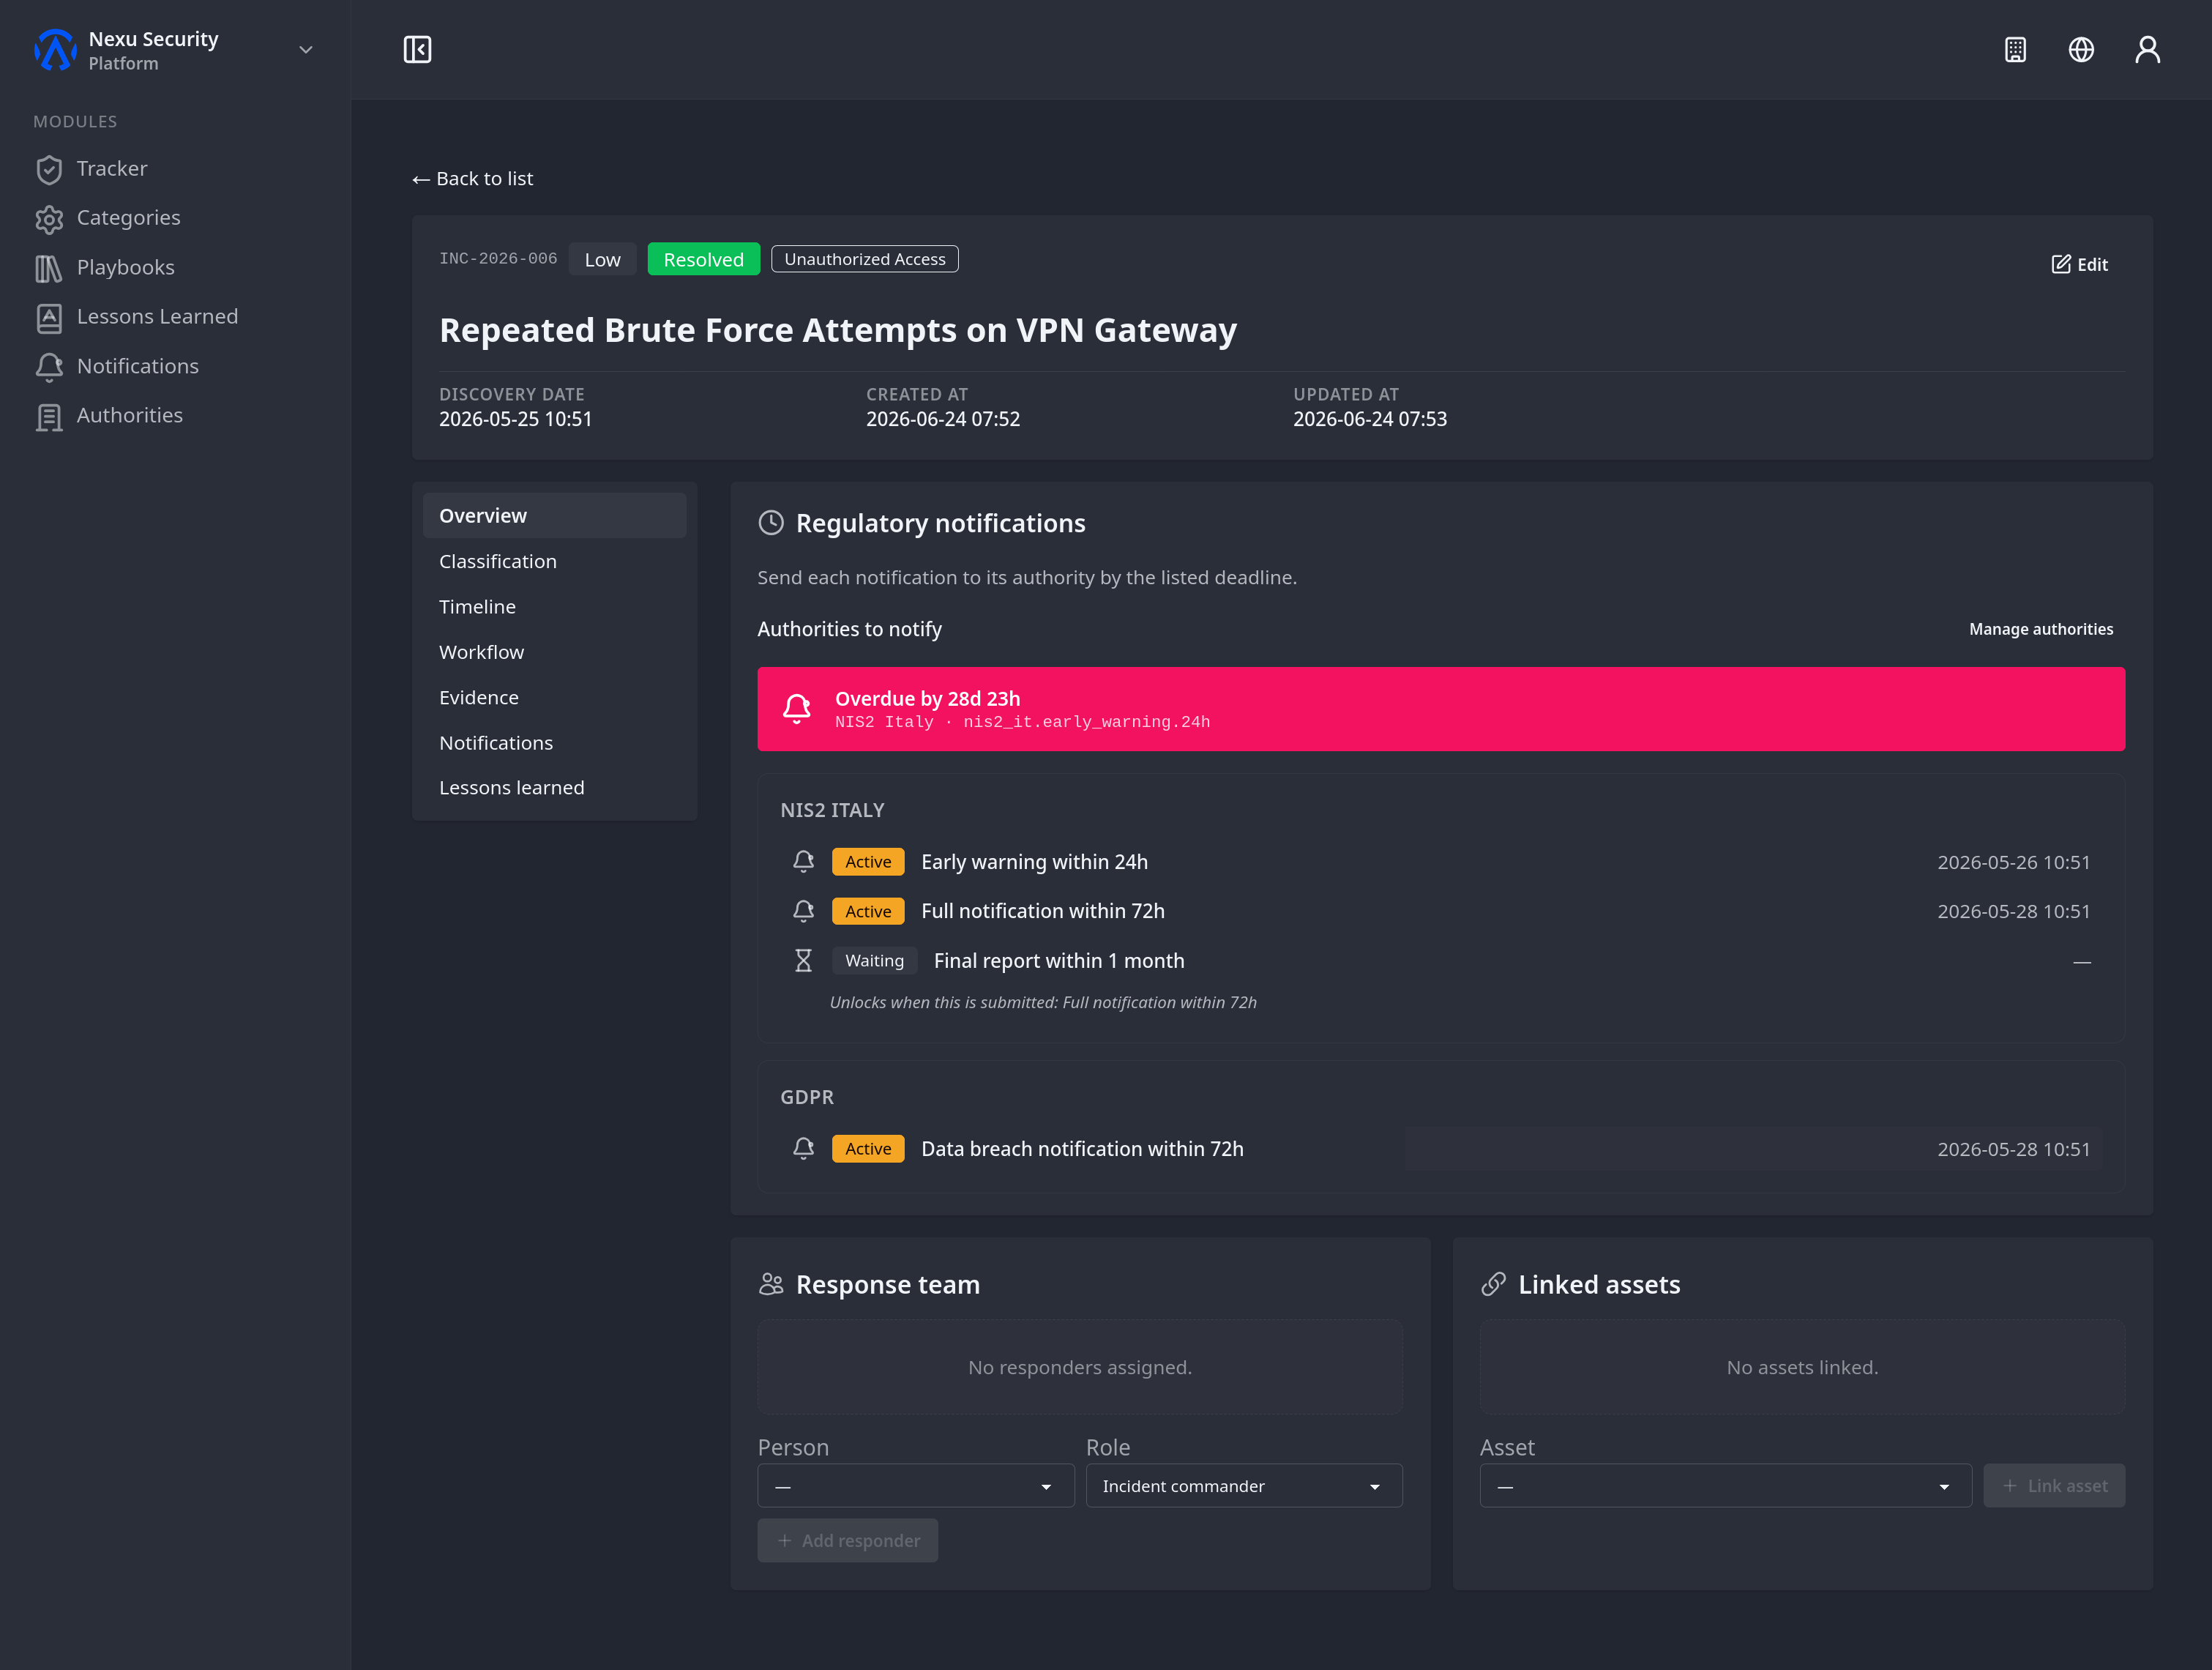The width and height of the screenshot is (2212, 1670).
Task: Open Full notification within 72h row
Action: pos(1441,912)
